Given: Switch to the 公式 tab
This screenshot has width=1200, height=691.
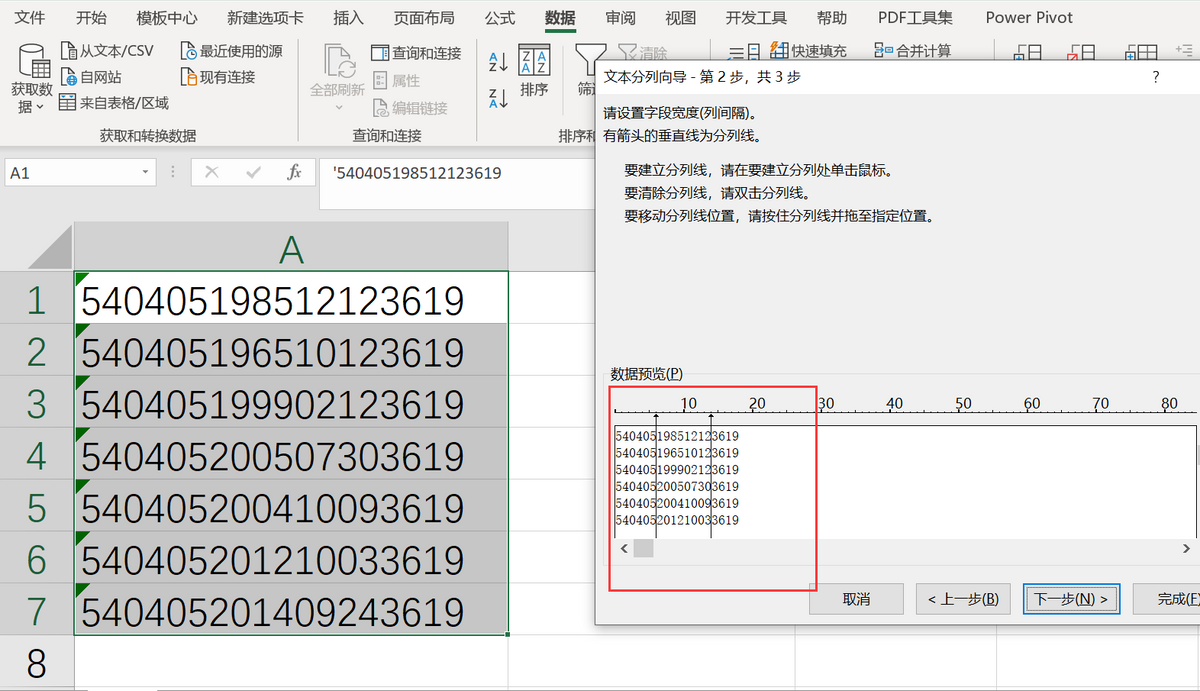Looking at the screenshot, I should click(500, 18).
